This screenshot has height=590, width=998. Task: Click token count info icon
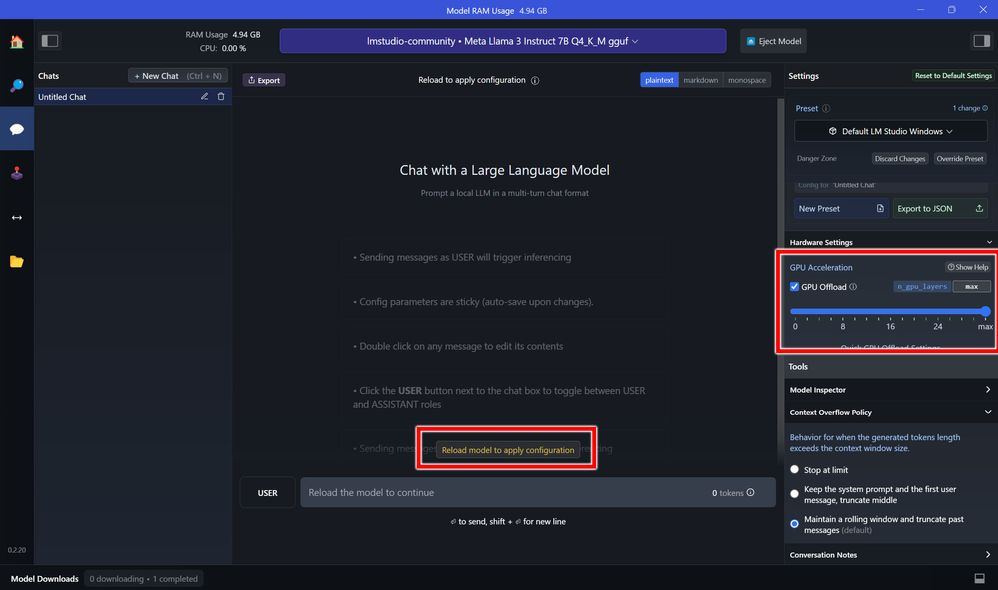(750, 492)
